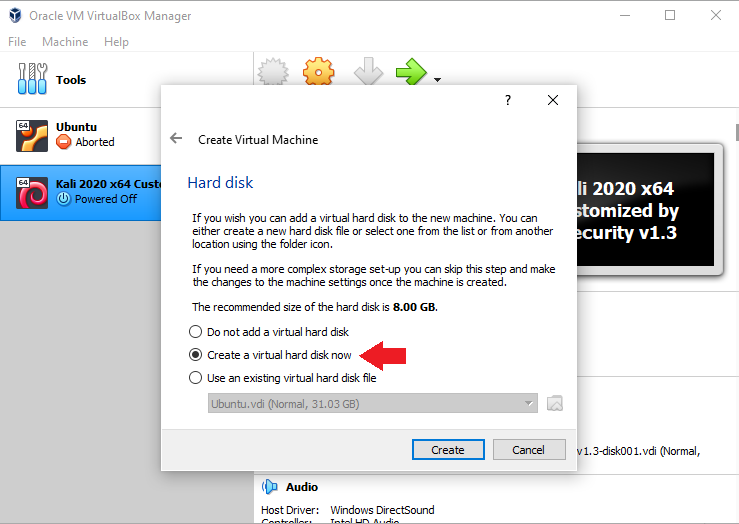
Task: Click the disk001.vdi storage text
Action: point(639,451)
